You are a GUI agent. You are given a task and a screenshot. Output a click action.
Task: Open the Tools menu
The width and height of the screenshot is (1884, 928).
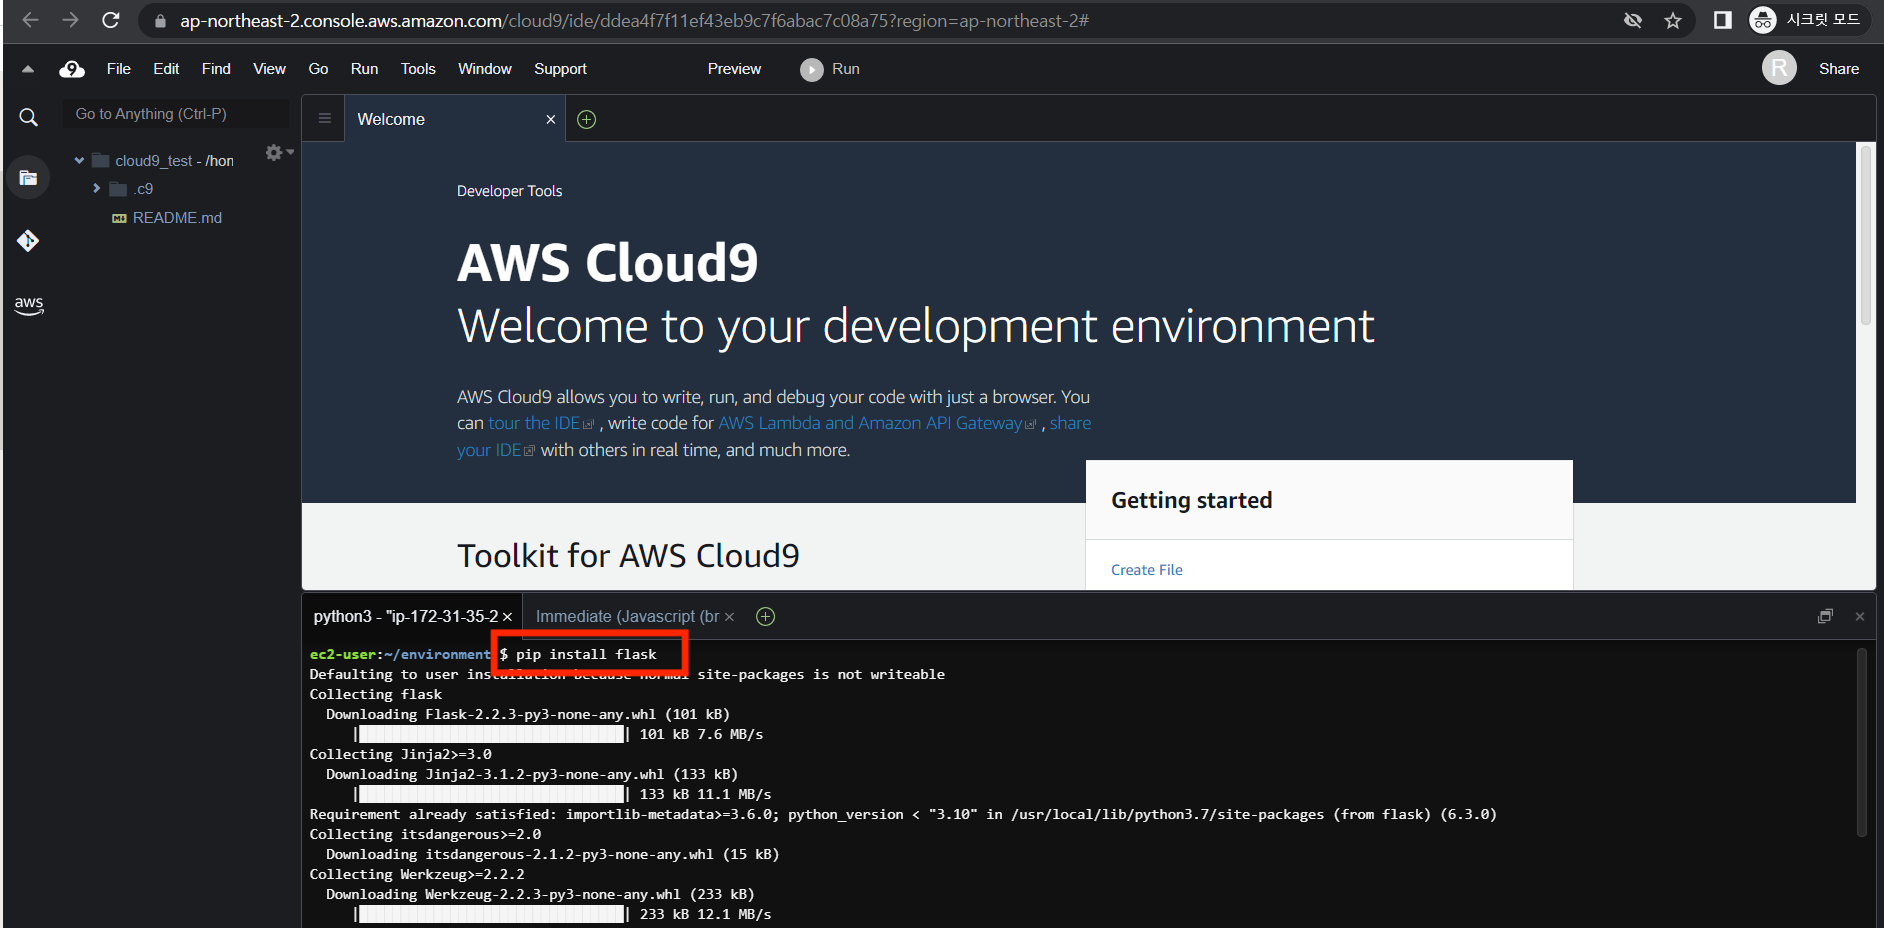tap(418, 69)
